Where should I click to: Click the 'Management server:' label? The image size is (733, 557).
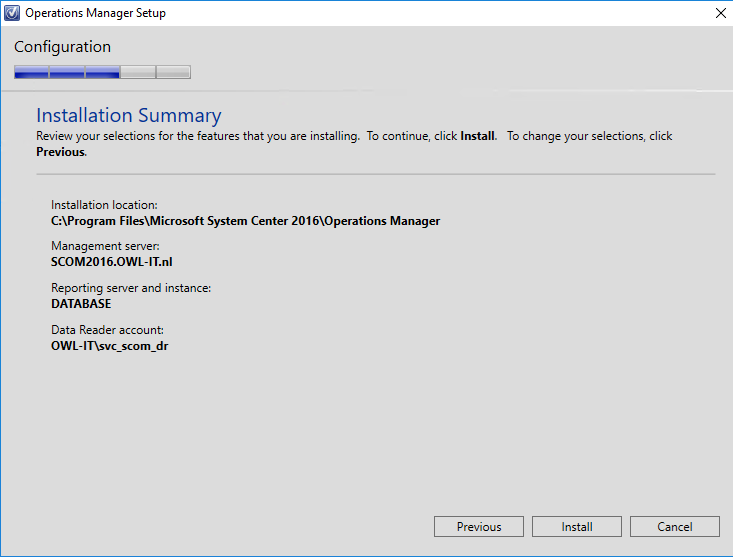click(105, 246)
